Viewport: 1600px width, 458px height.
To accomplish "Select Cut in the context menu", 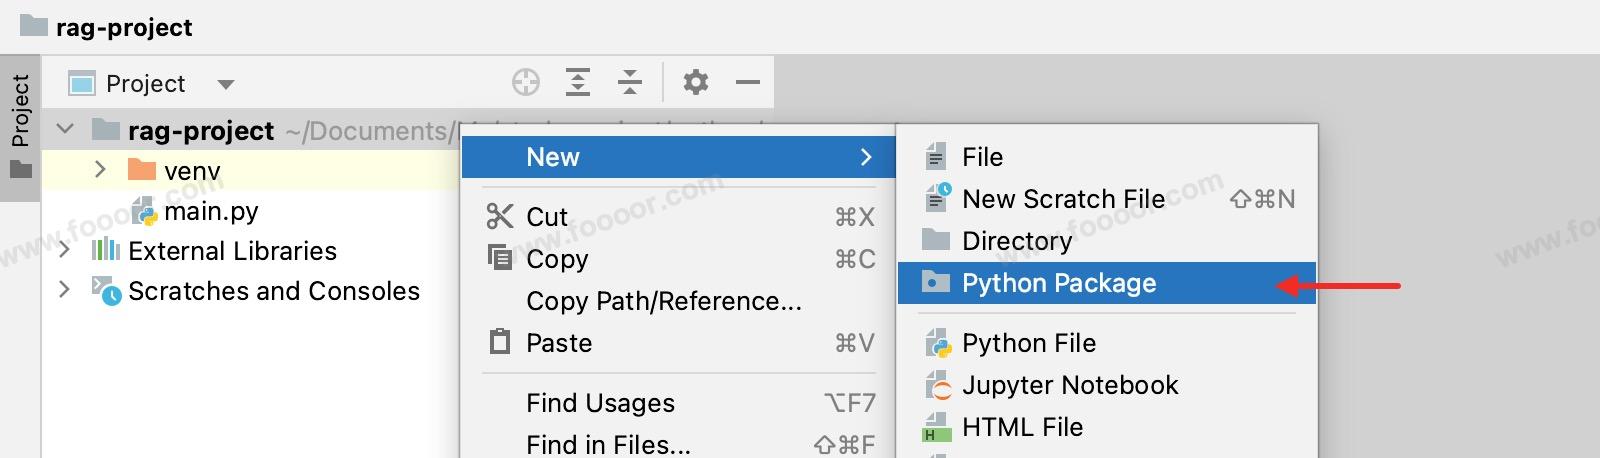I will tap(547, 217).
